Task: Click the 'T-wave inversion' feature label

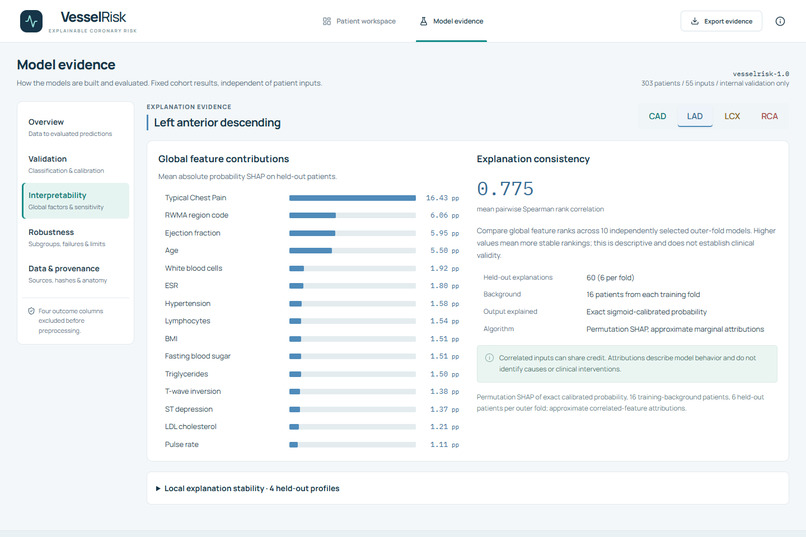Action: pyautogui.click(x=193, y=392)
